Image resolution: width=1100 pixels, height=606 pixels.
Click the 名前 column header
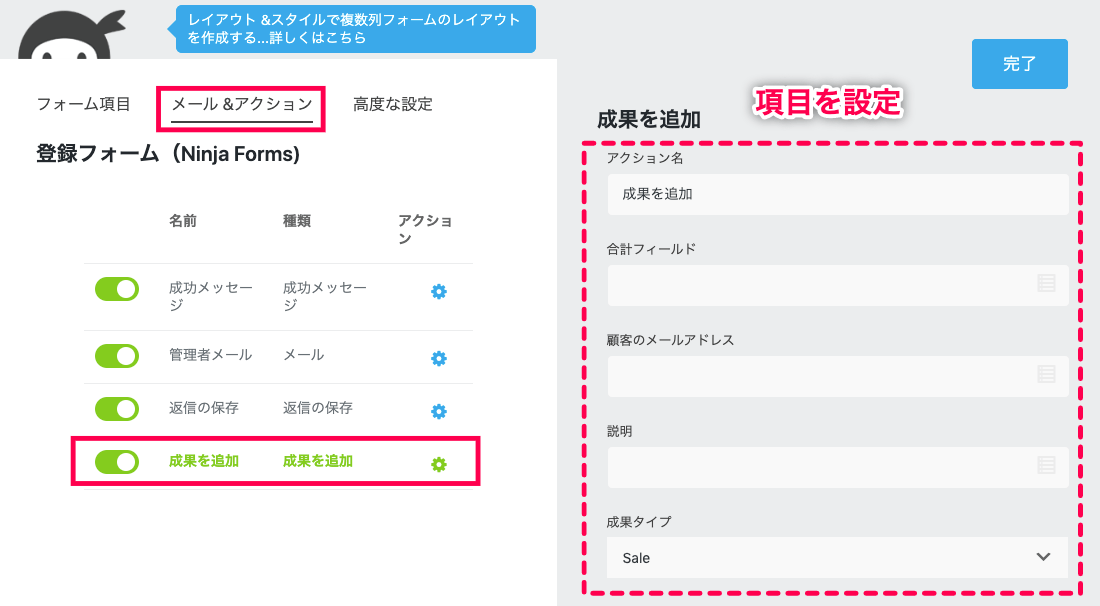point(182,221)
